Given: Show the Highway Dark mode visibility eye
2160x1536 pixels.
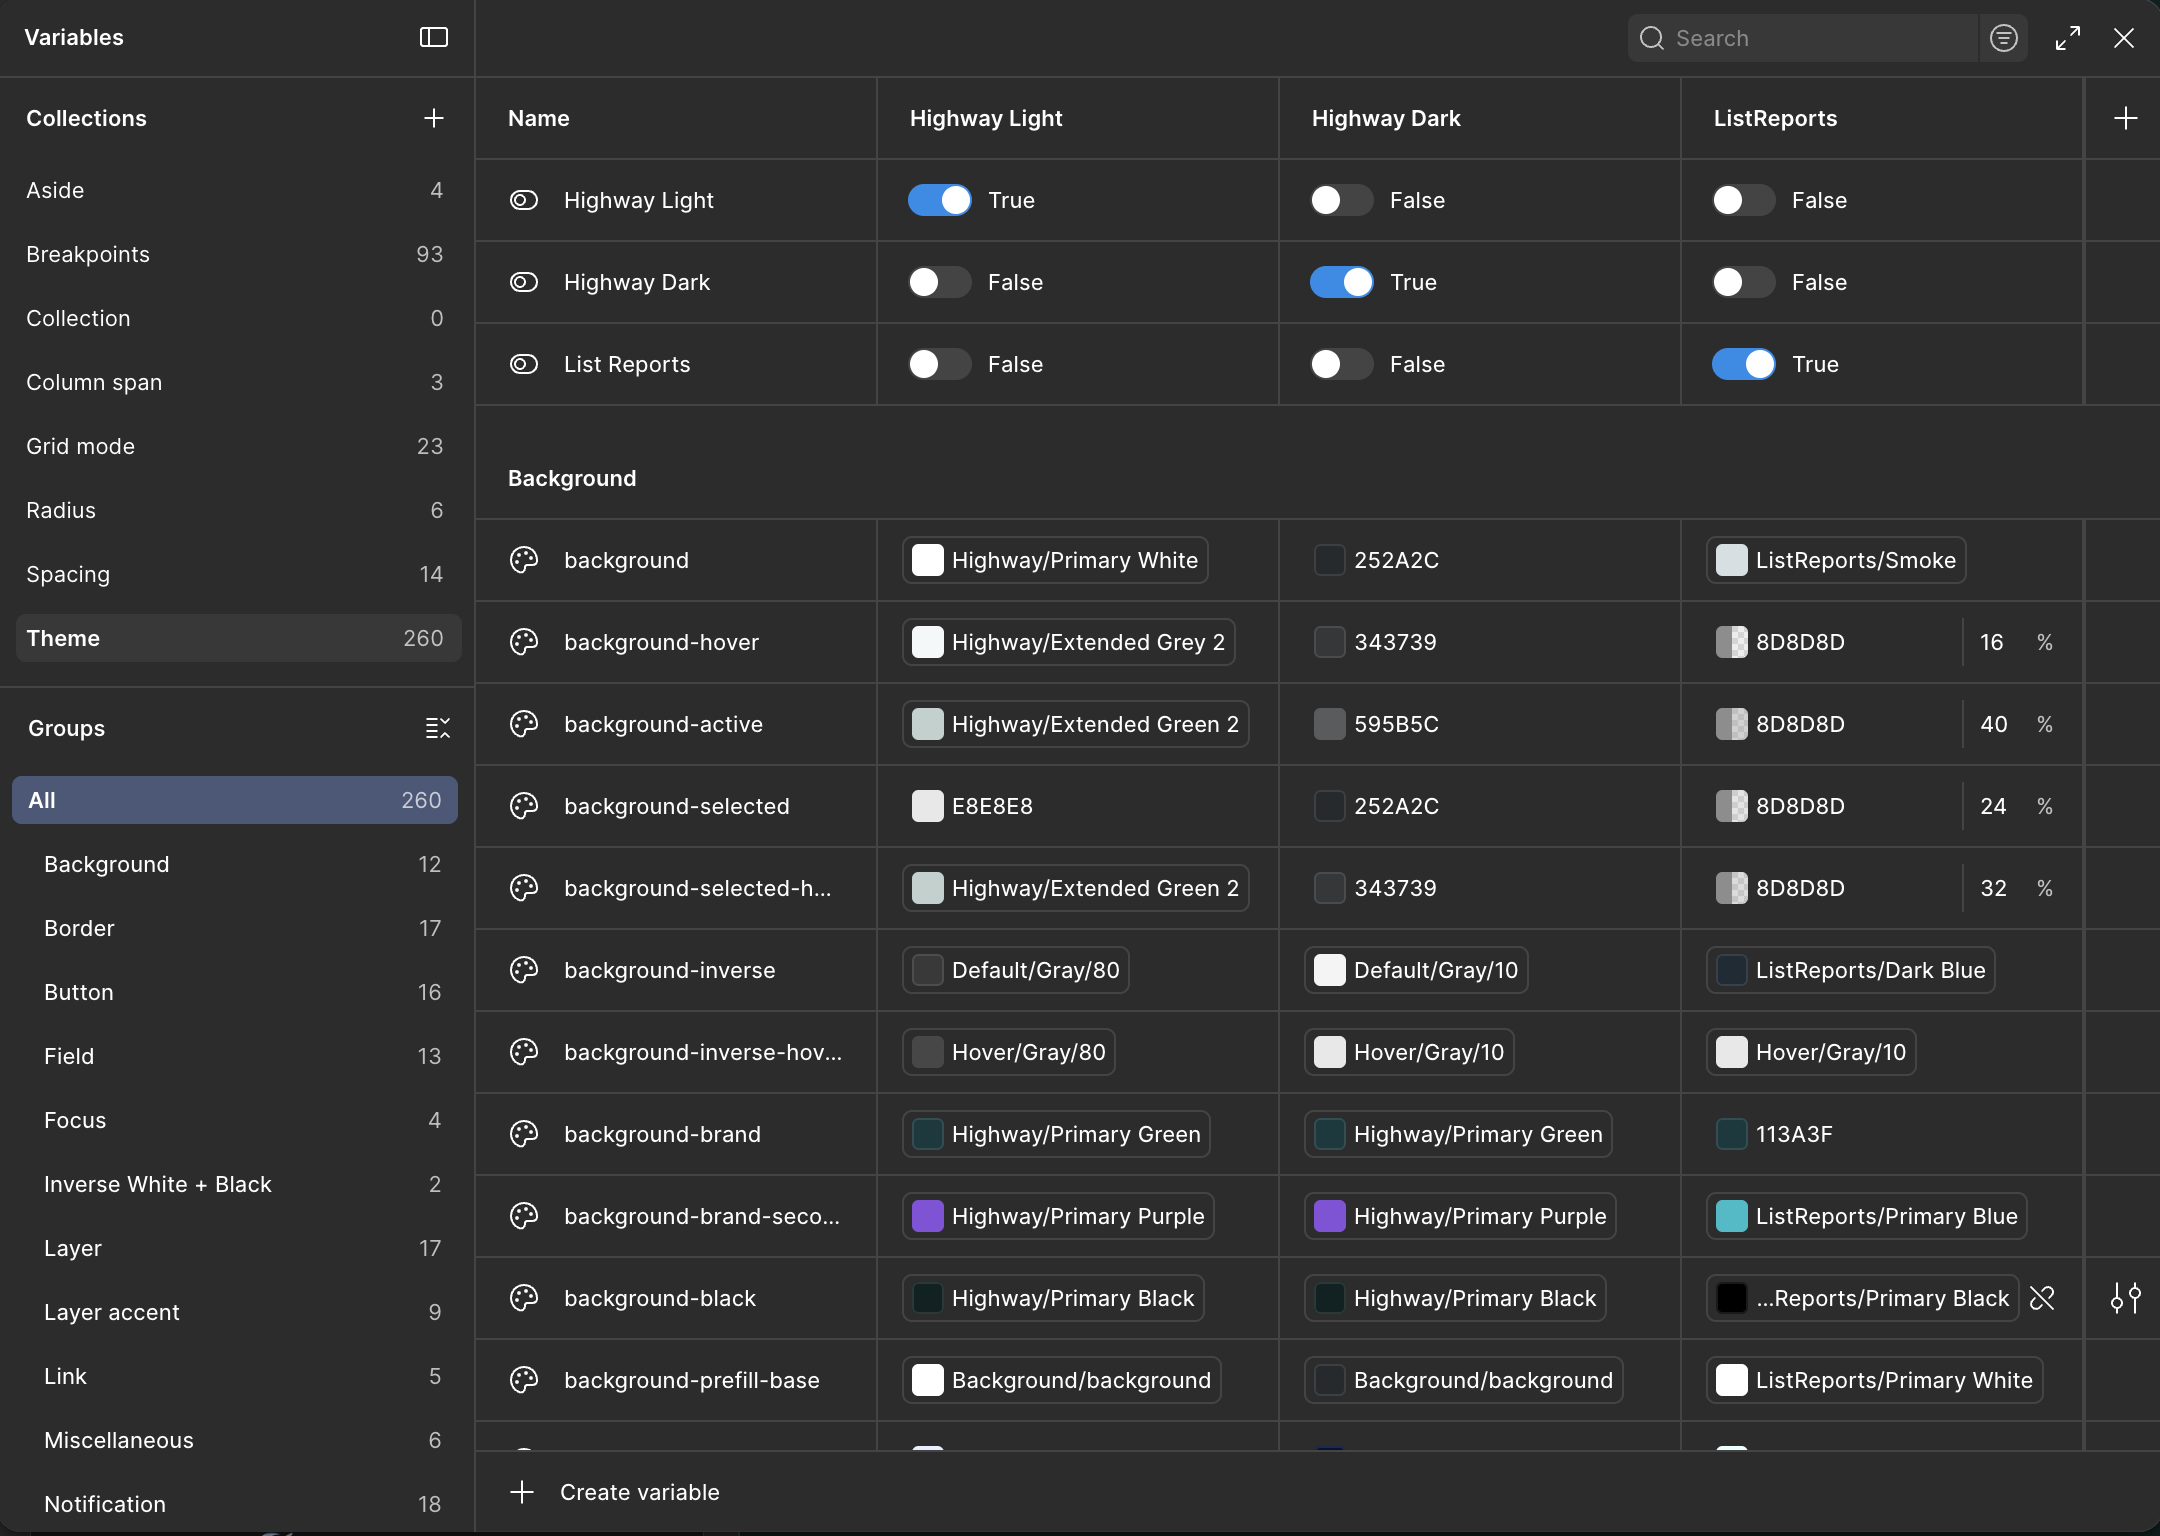Looking at the screenshot, I should click(x=525, y=282).
